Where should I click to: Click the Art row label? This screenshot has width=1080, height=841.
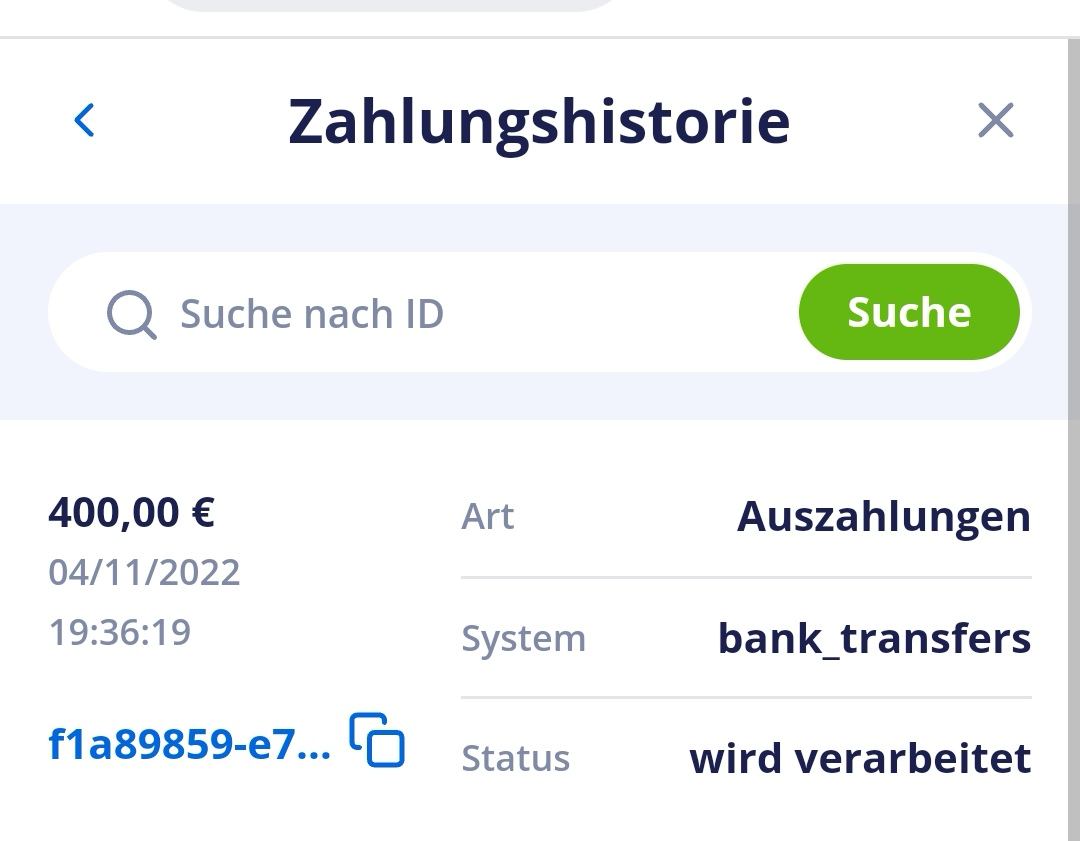point(488,517)
